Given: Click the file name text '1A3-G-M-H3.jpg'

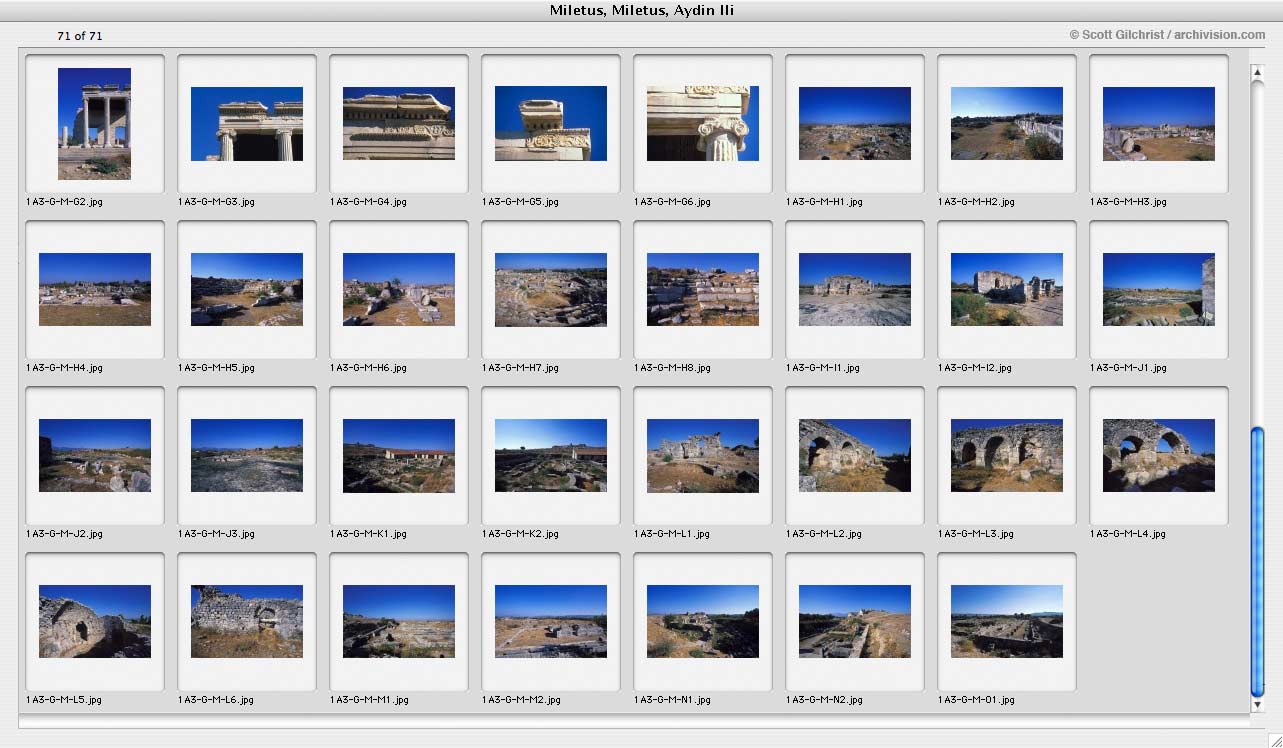Looking at the screenshot, I should pyautogui.click(x=1128, y=202).
